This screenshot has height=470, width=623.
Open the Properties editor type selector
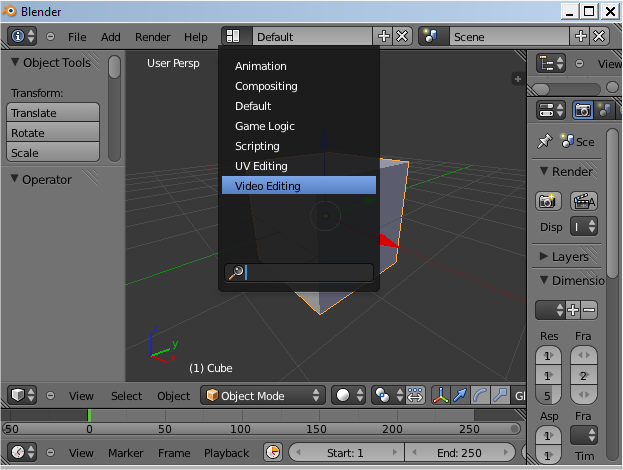coord(551,110)
